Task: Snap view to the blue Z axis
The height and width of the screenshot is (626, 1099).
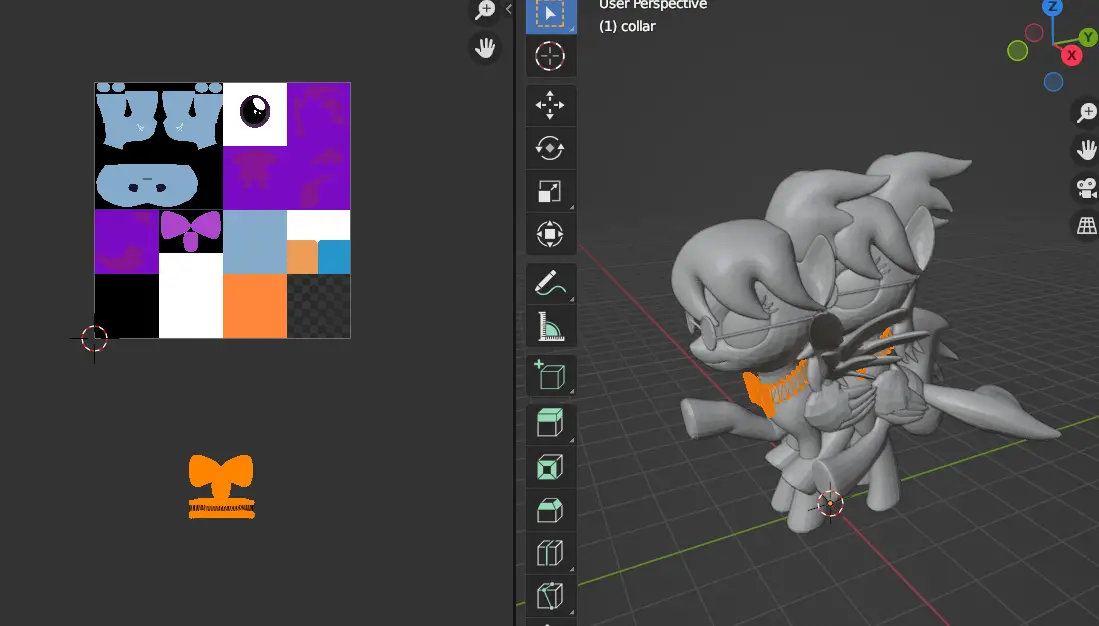Action: coord(1052,7)
